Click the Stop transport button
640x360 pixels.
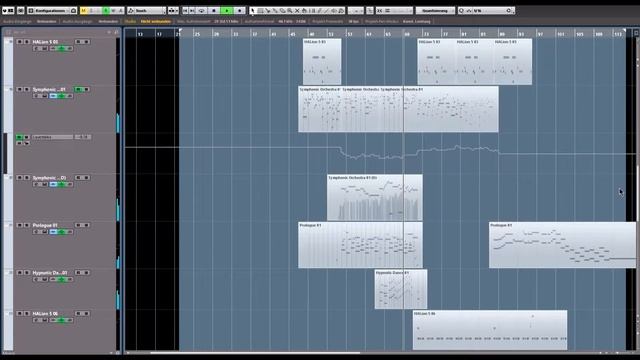click(214, 11)
